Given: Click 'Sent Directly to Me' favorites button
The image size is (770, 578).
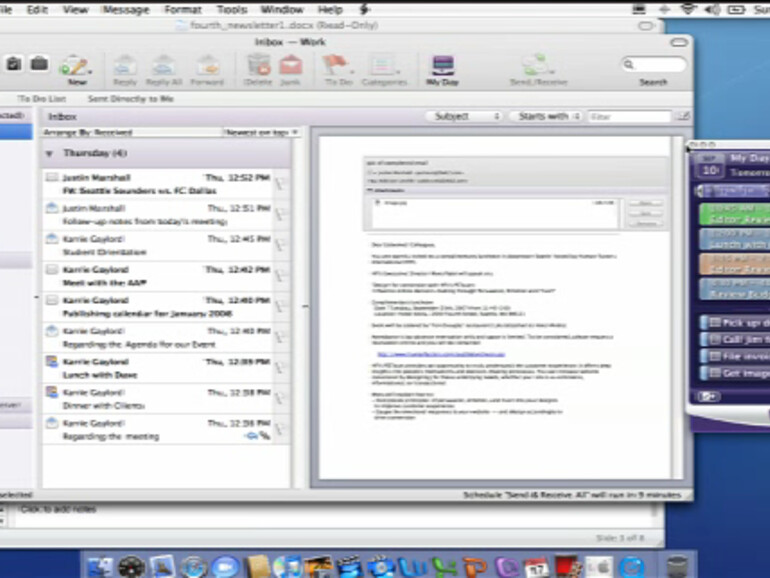Looking at the screenshot, I should 131,99.
